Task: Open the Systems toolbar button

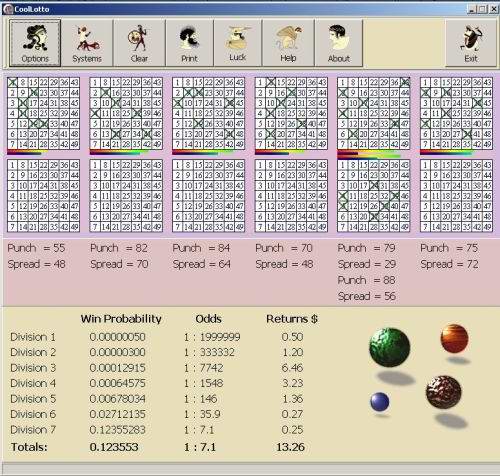Action: click(87, 43)
